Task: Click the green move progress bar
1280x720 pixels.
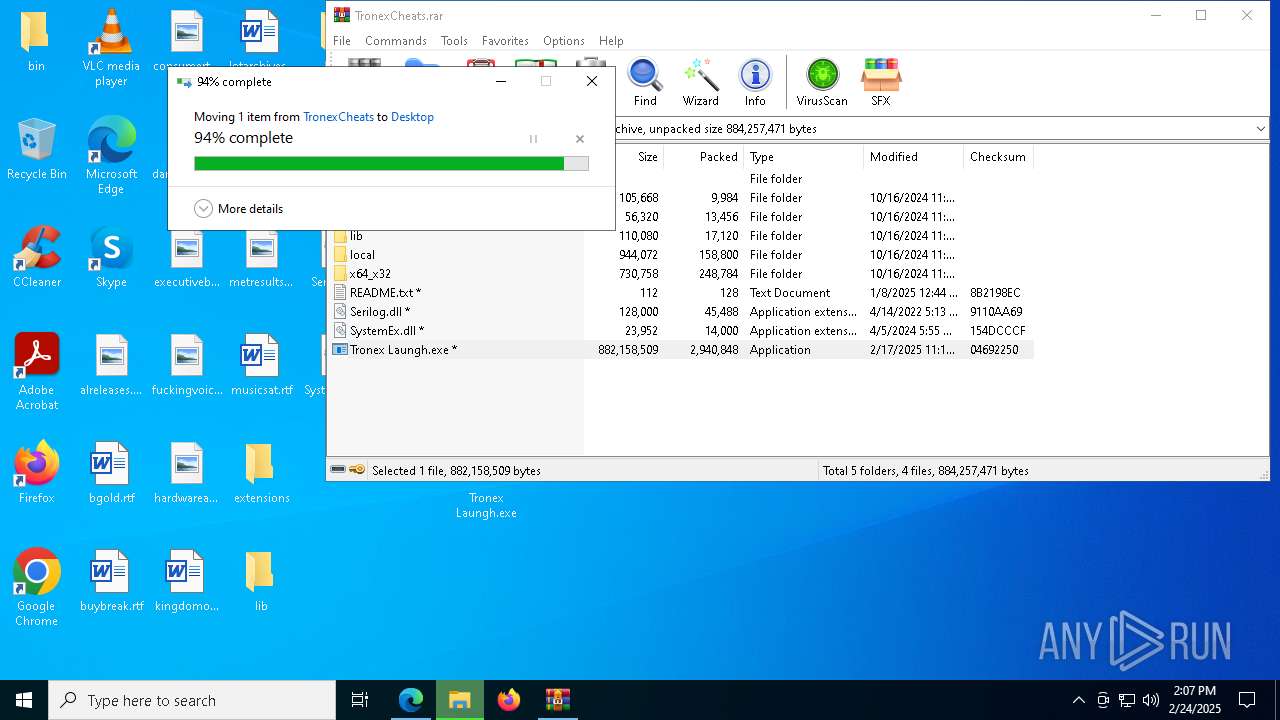Action: click(391, 163)
